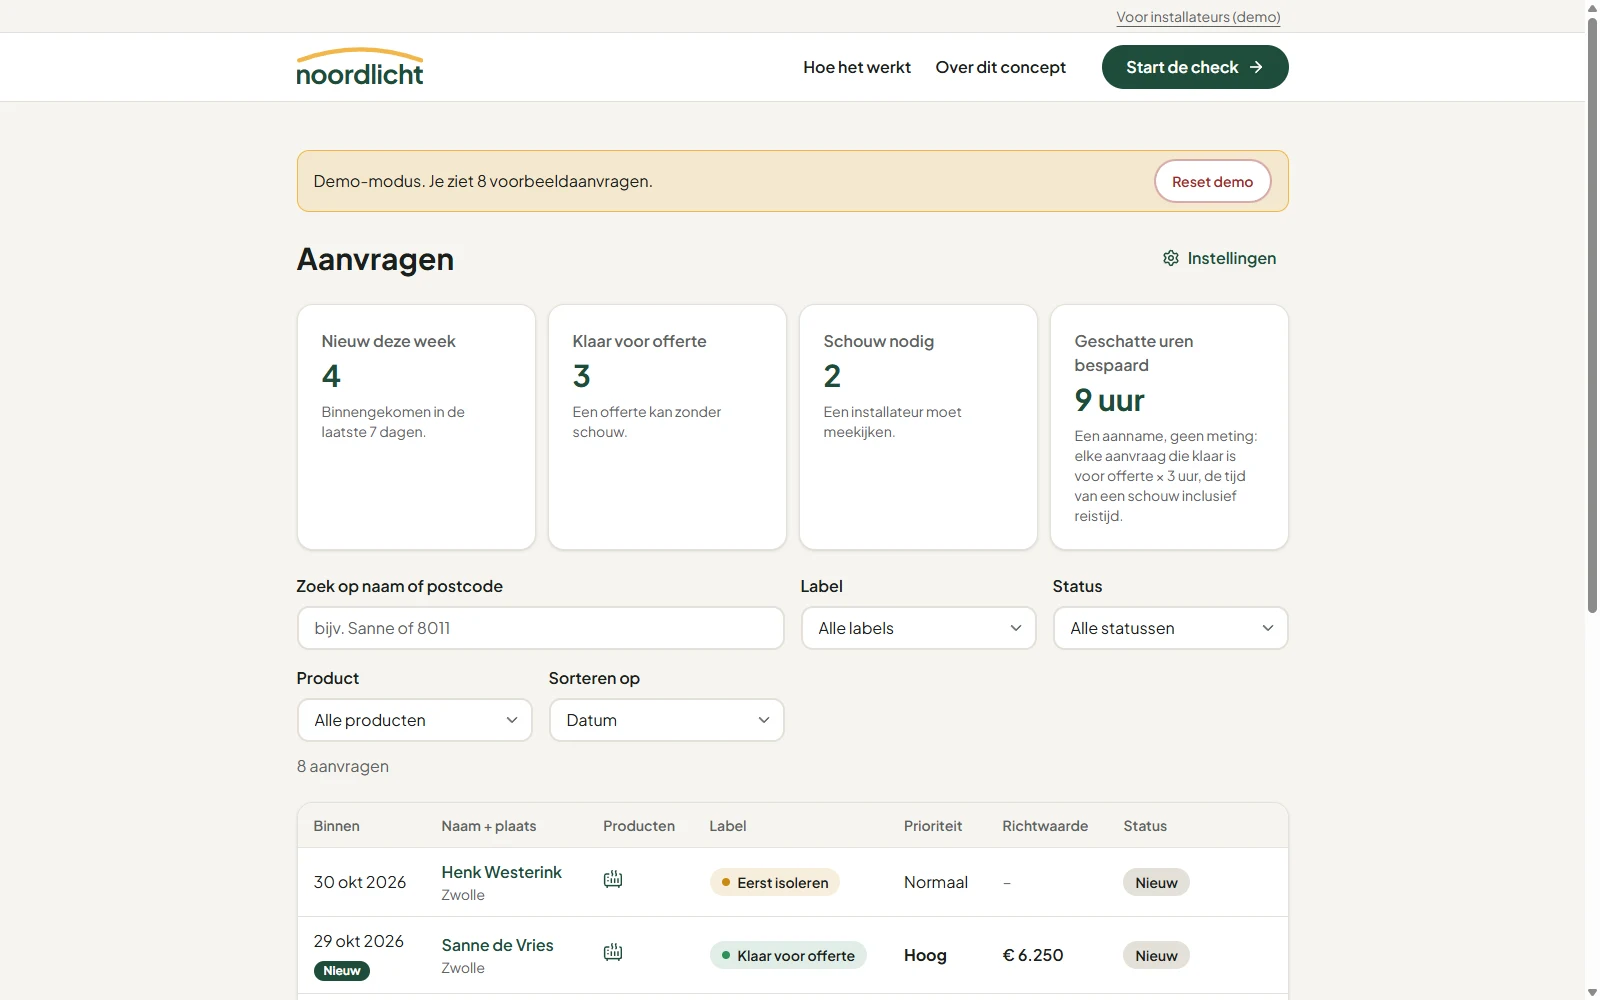
Task: Click 'Nieuw deze week' stat card
Action: (416, 427)
